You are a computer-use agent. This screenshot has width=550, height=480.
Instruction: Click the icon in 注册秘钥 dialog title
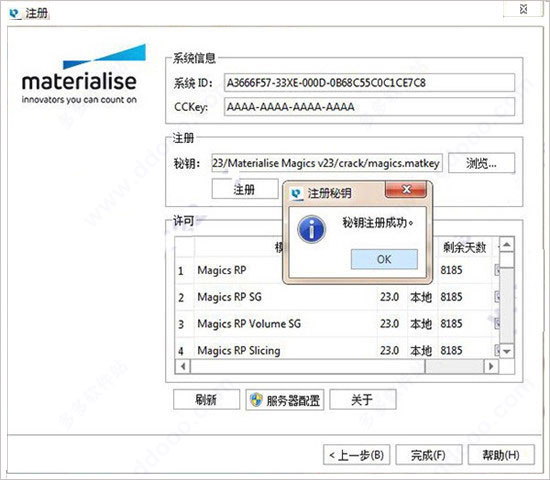(x=297, y=193)
